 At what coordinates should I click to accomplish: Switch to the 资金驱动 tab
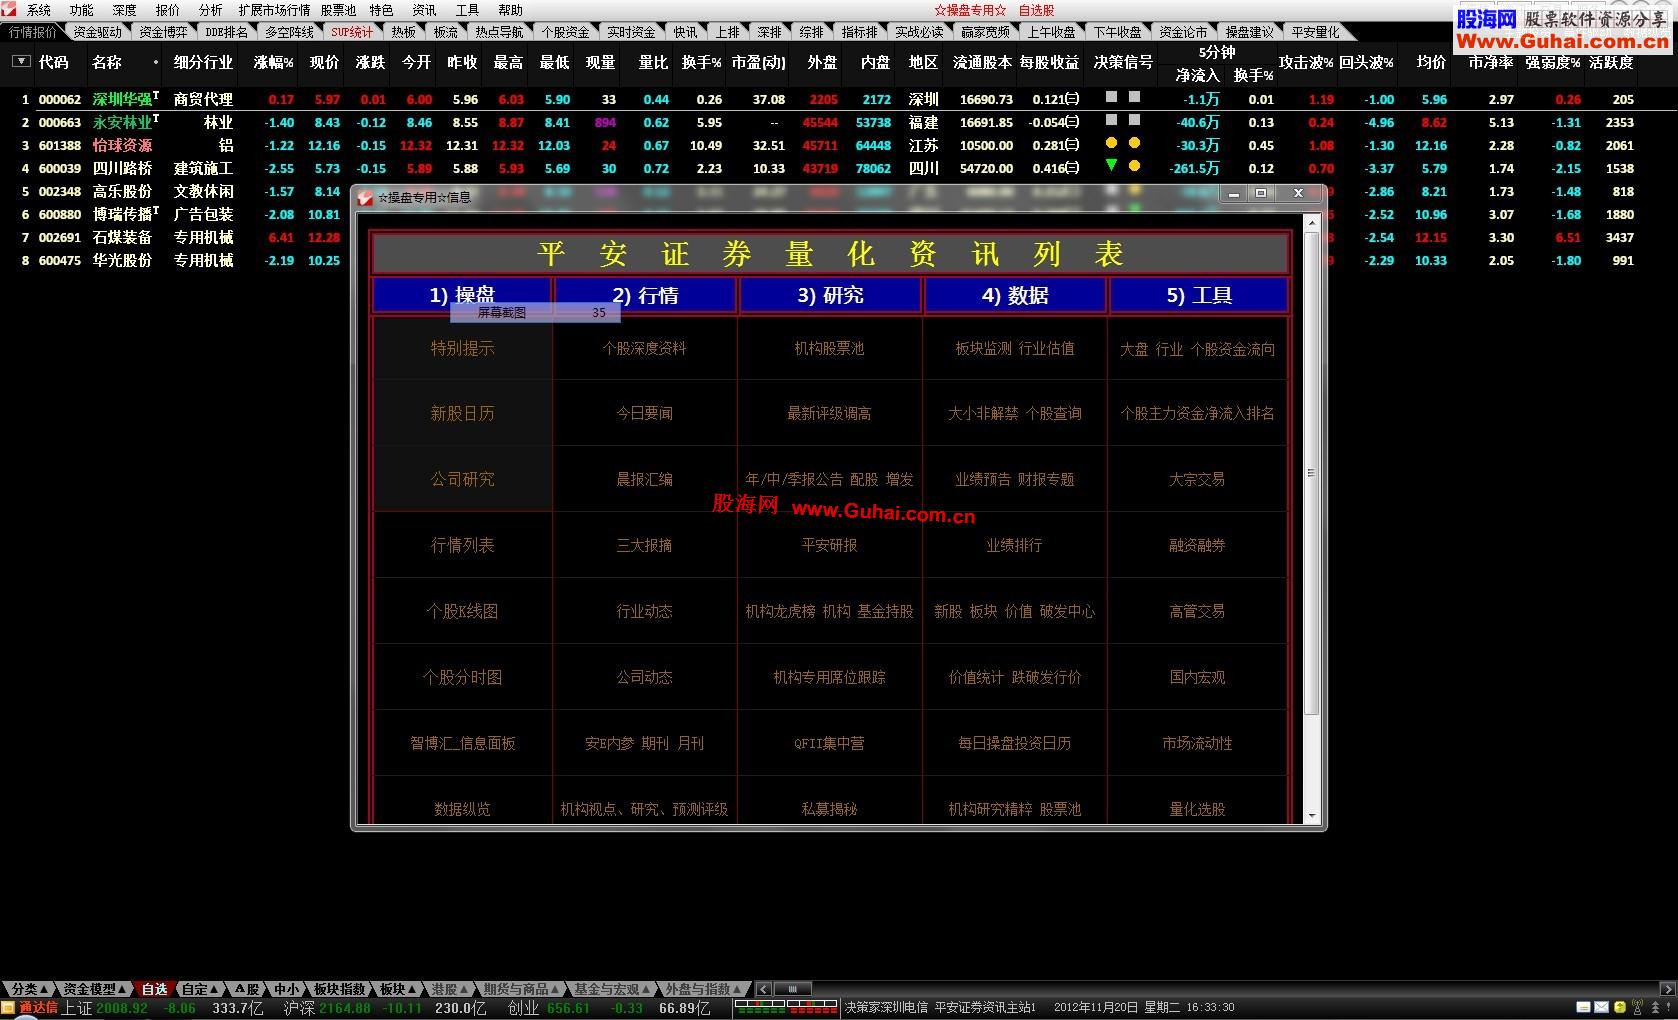click(x=97, y=32)
